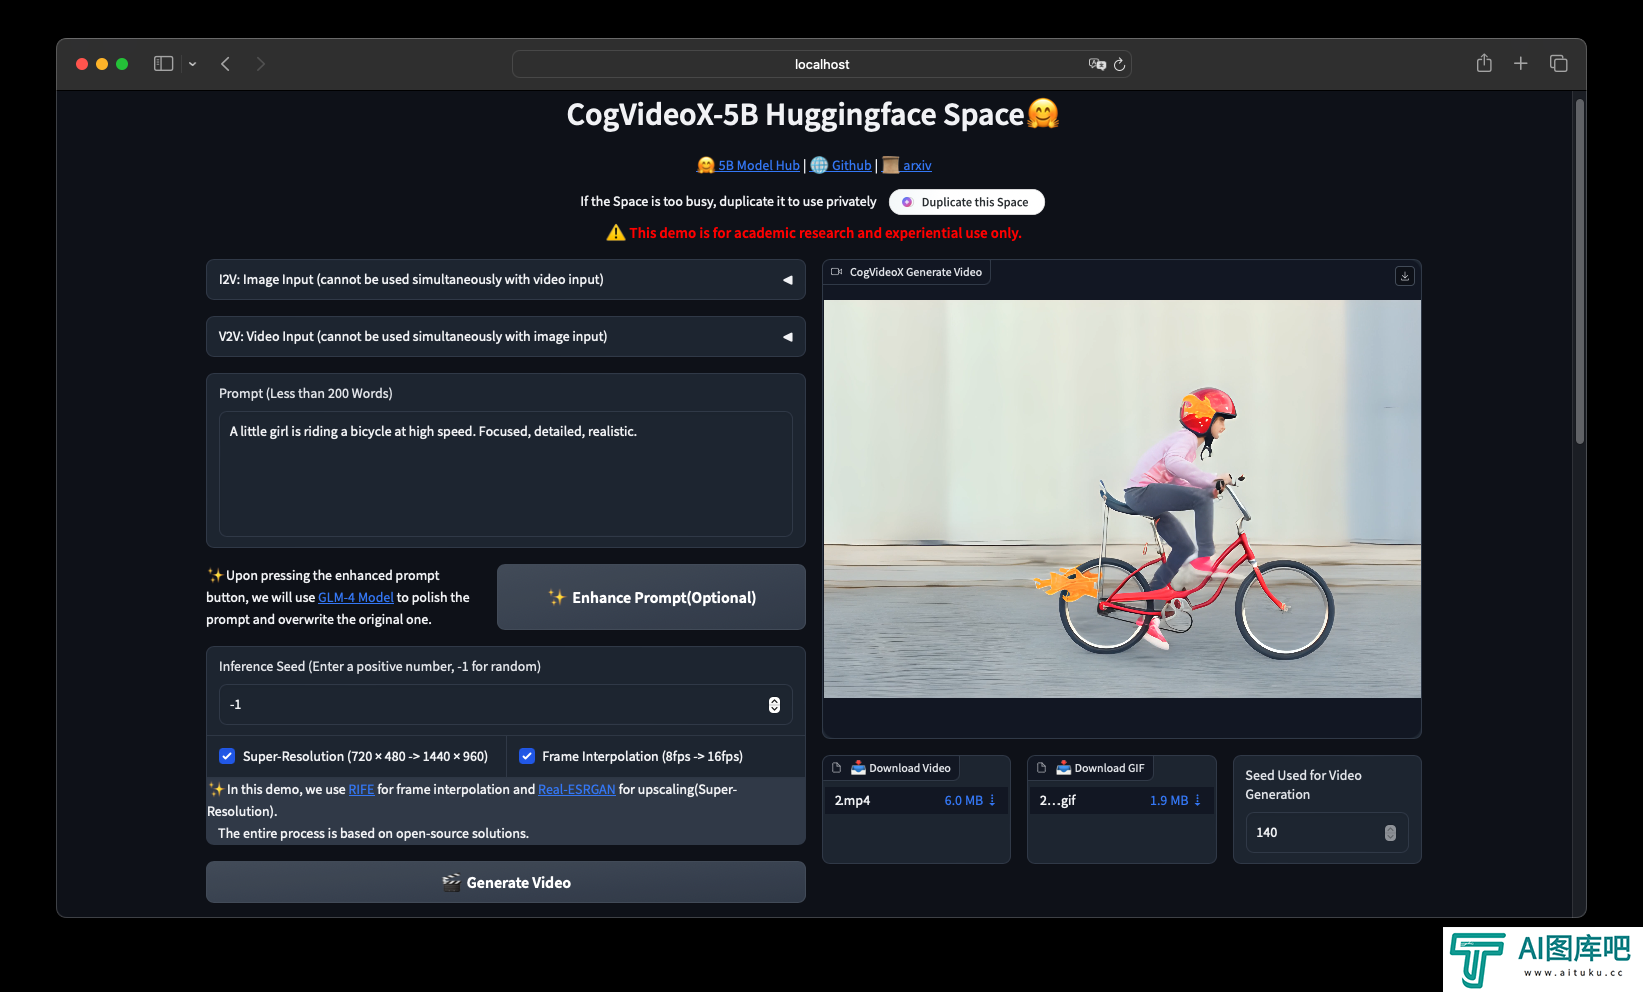Click the CogVideoX-5B Huggingface Space heading
Screen dimensions: 1643x992
[x=812, y=115]
